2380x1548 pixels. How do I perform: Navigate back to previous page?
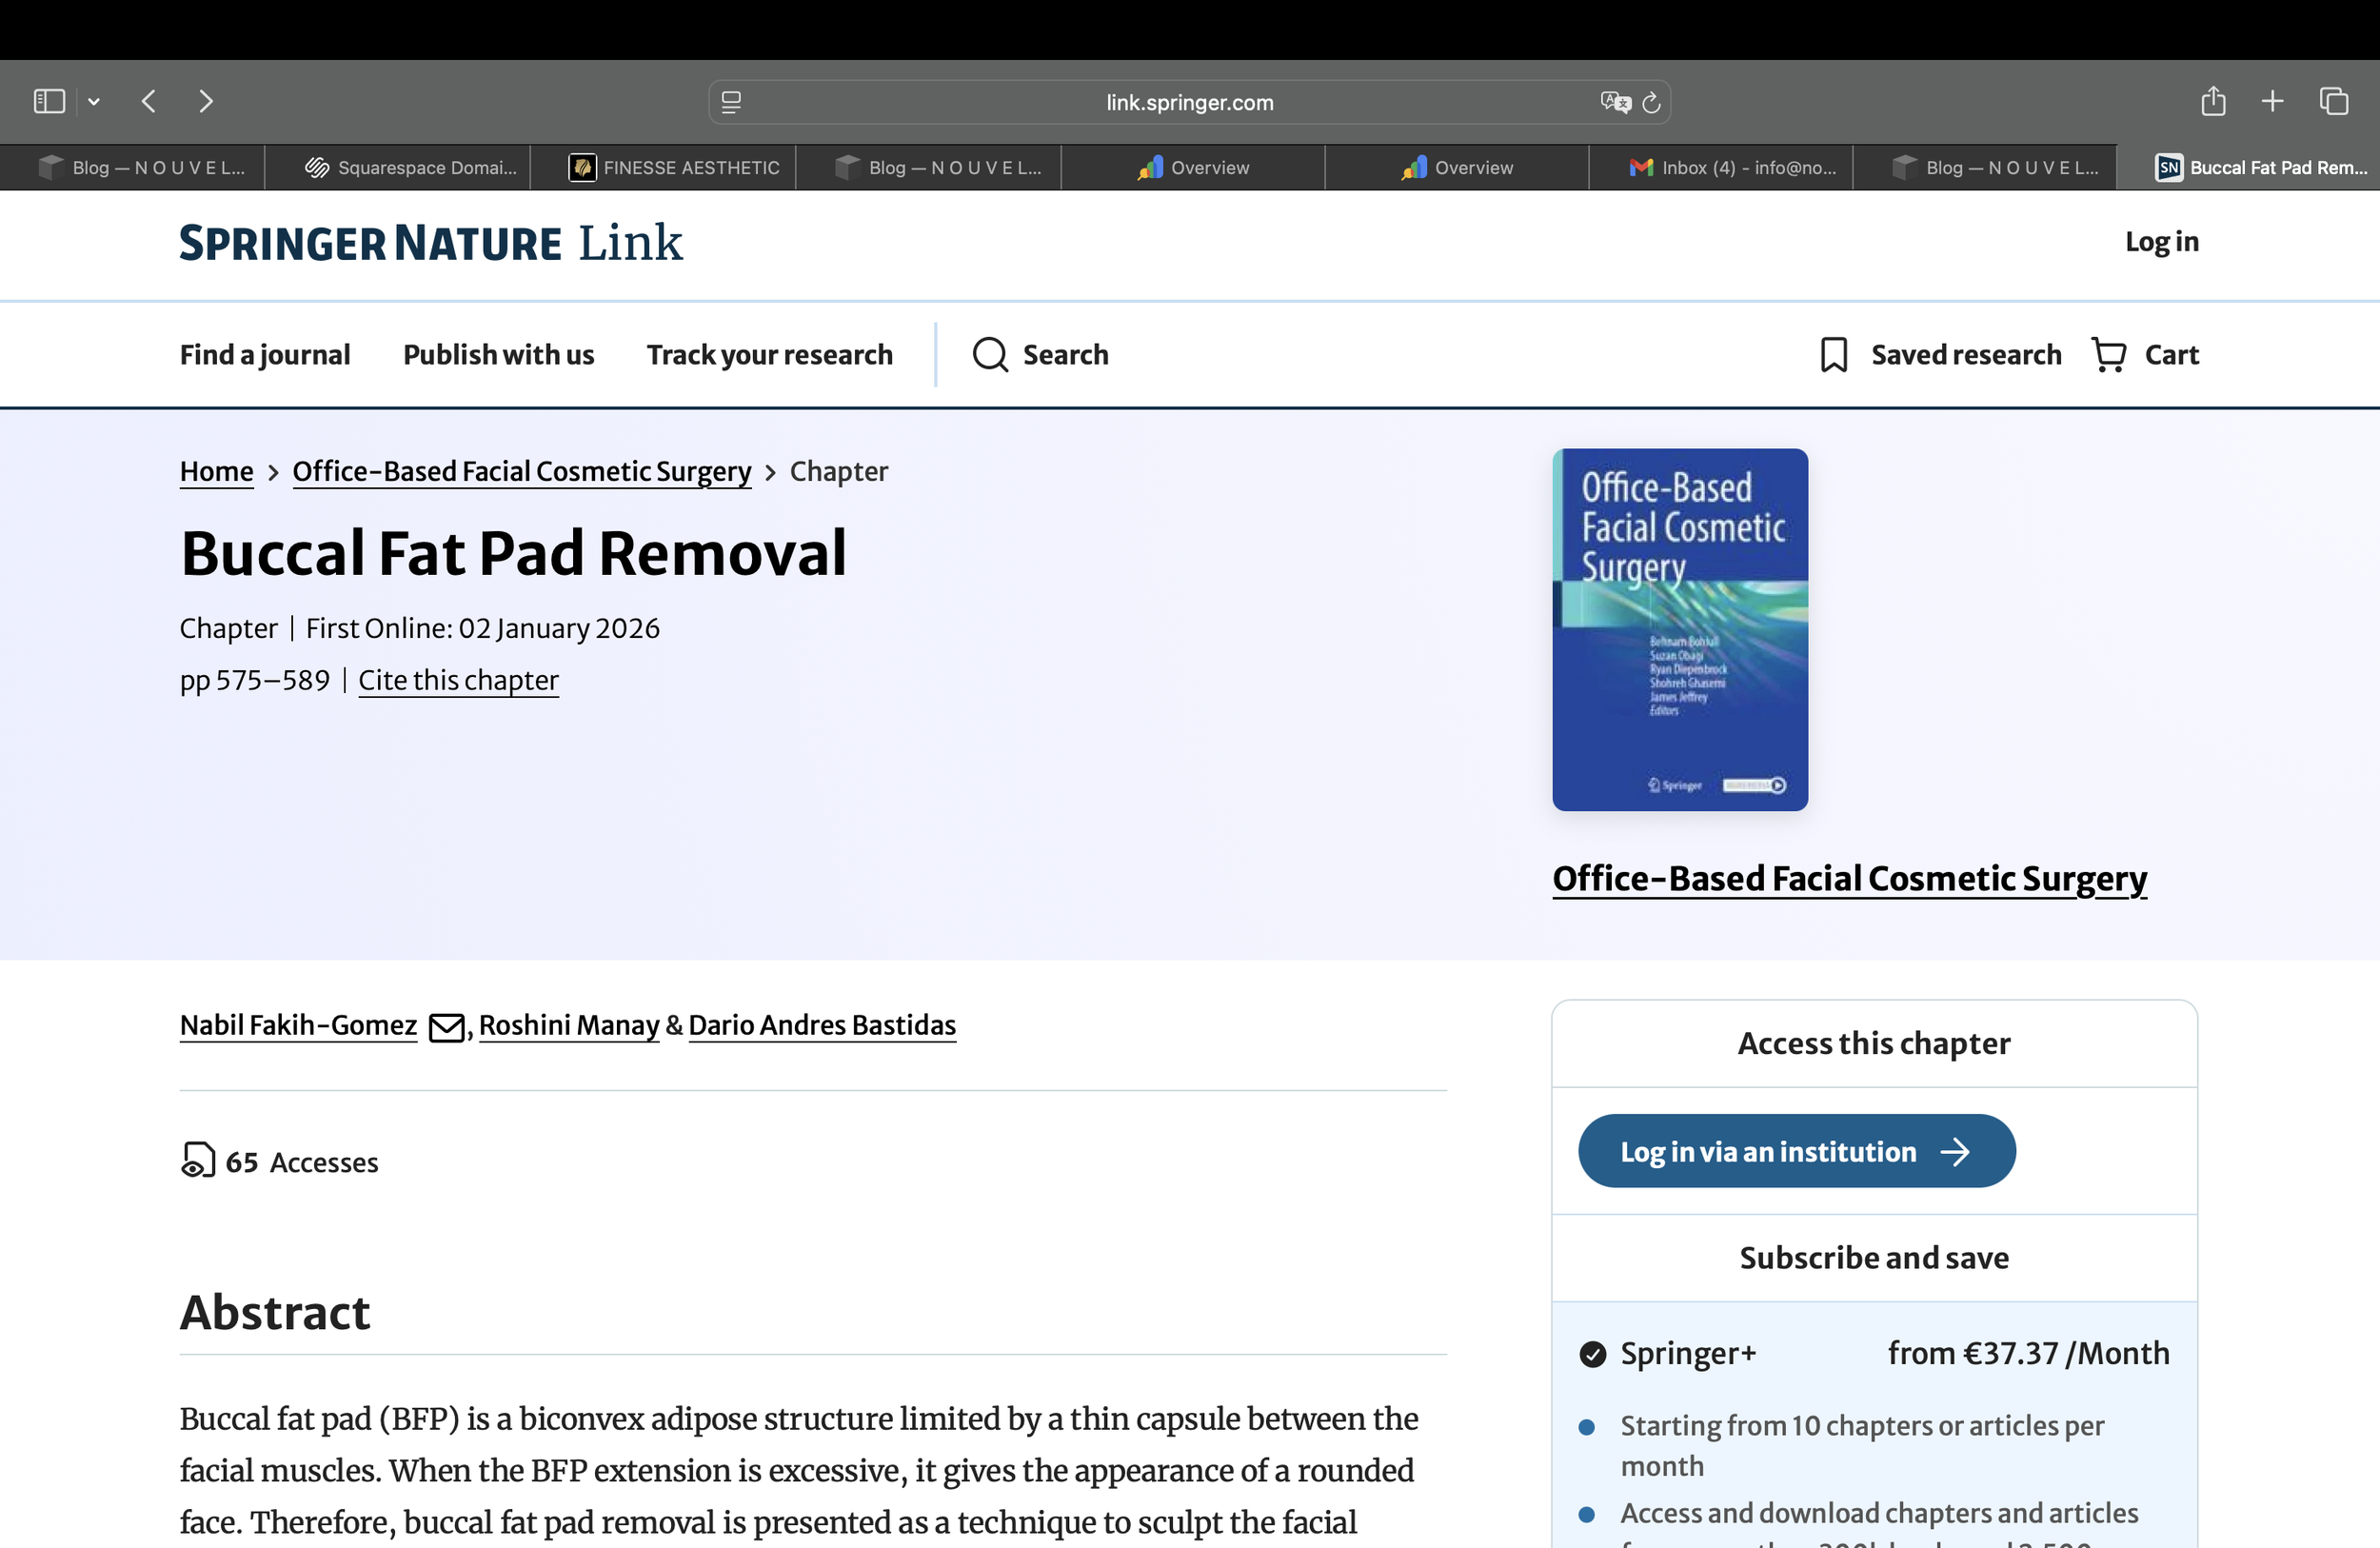(148, 101)
